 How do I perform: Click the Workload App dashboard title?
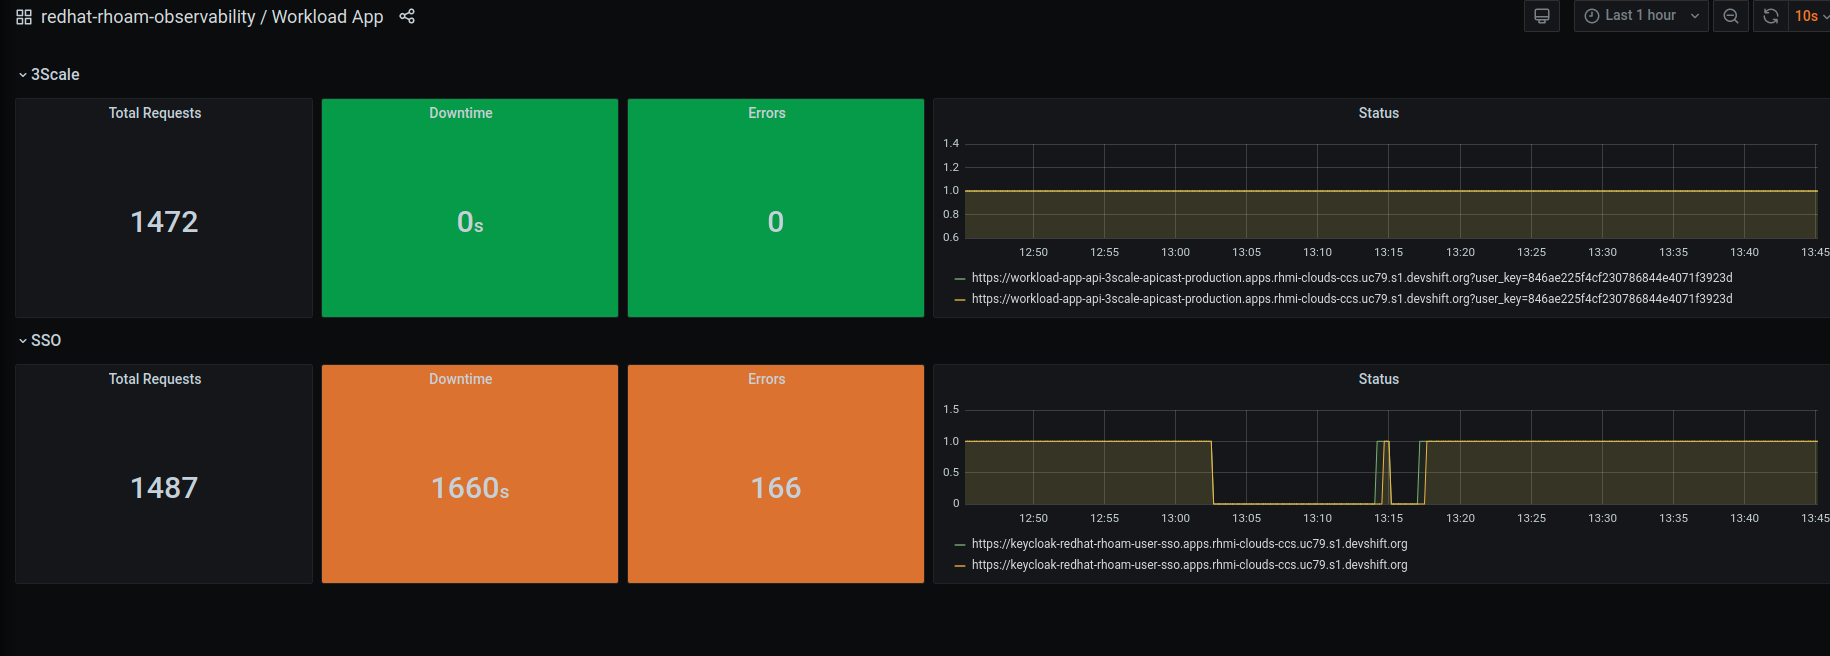[327, 17]
